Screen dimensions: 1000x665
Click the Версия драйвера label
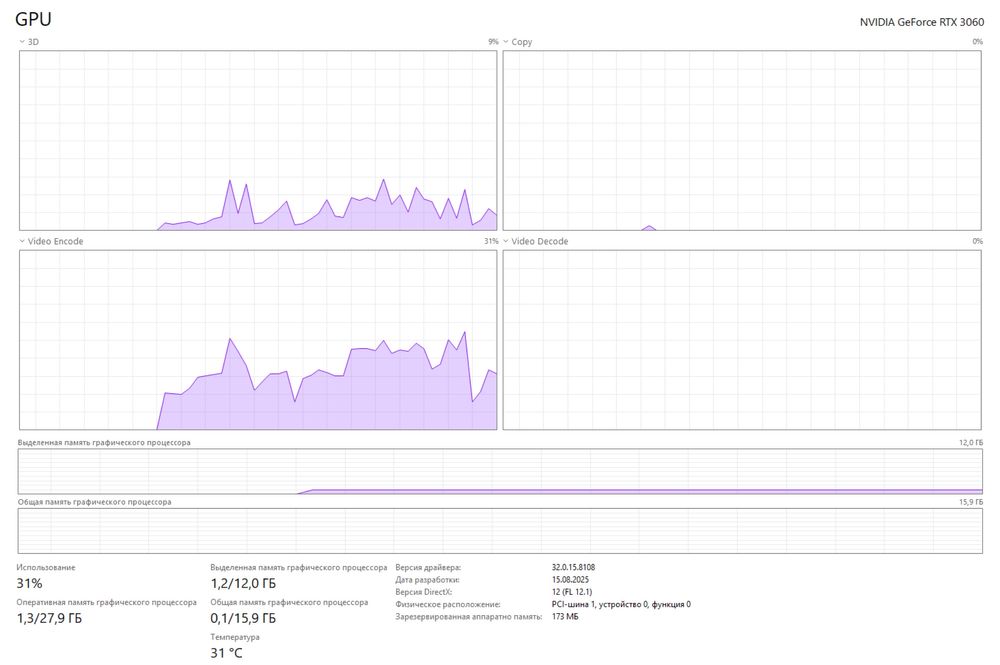[428, 567]
